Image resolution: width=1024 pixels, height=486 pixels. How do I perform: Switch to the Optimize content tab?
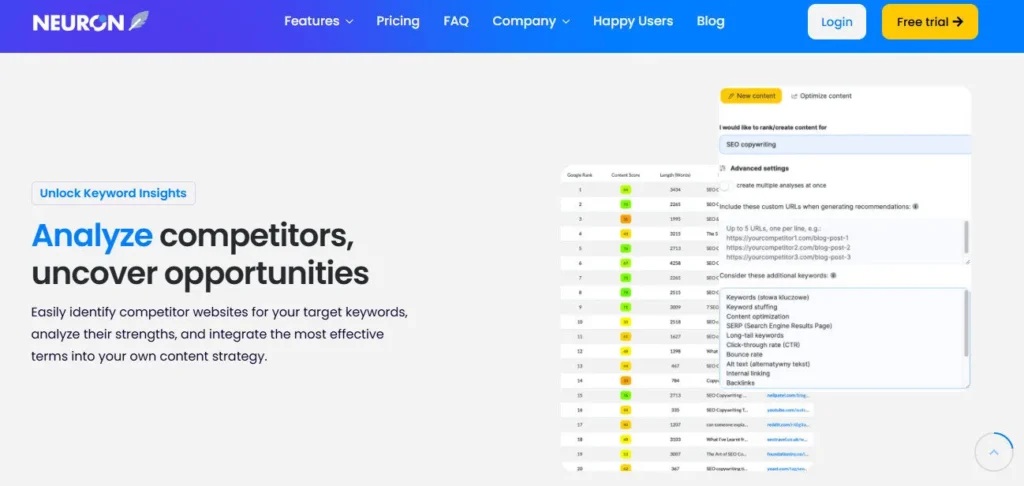[821, 95]
